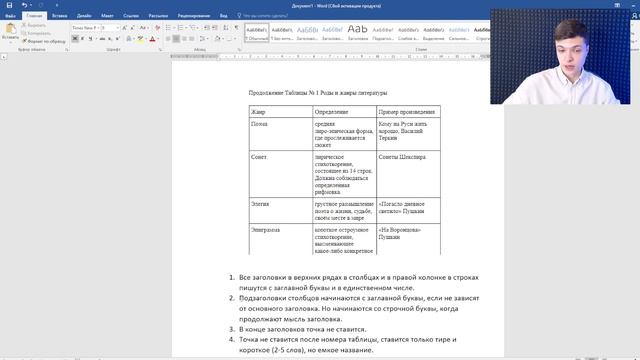Sort text alphabetically icon

[x=226, y=28]
